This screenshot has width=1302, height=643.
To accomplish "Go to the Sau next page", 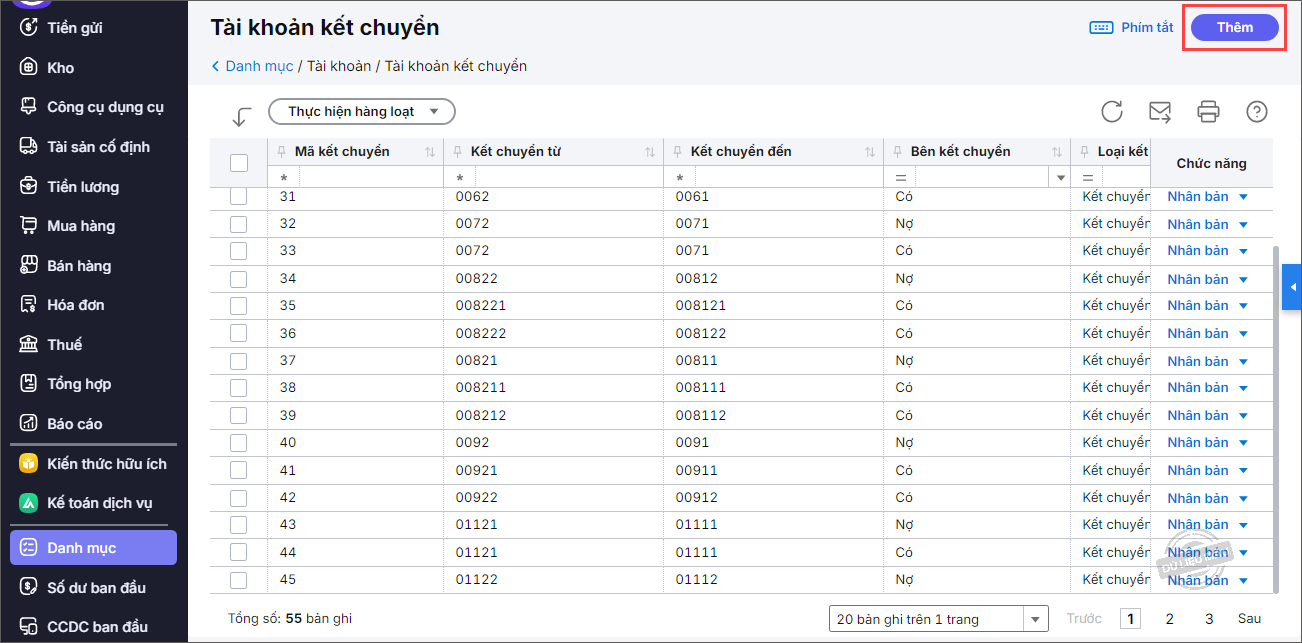I will [1250, 619].
